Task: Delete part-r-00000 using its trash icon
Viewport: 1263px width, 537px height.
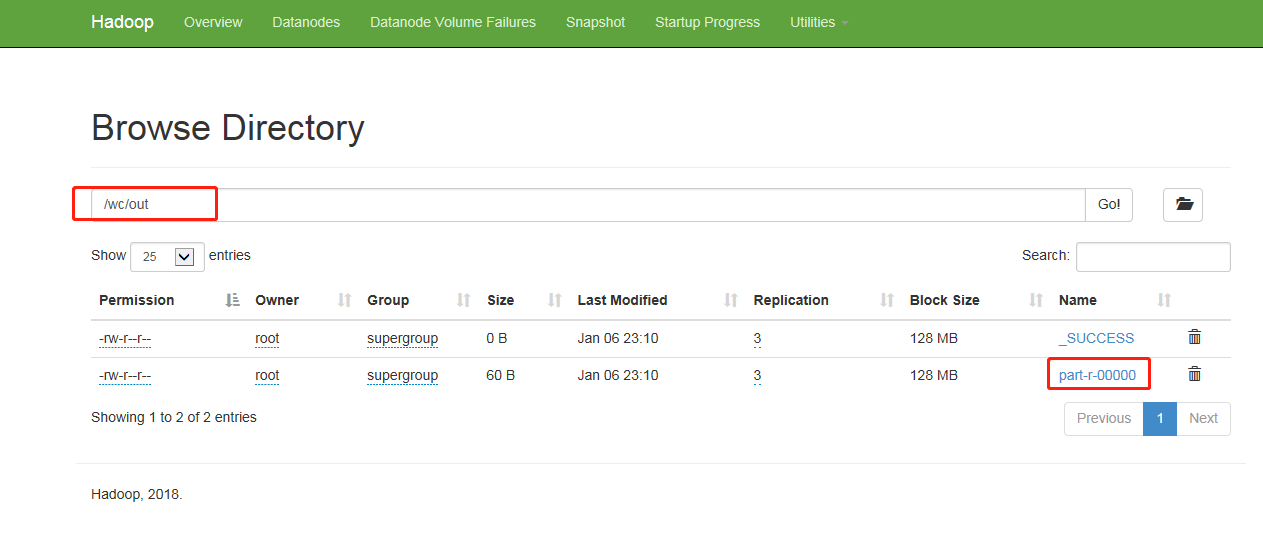Action: (1194, 375)
